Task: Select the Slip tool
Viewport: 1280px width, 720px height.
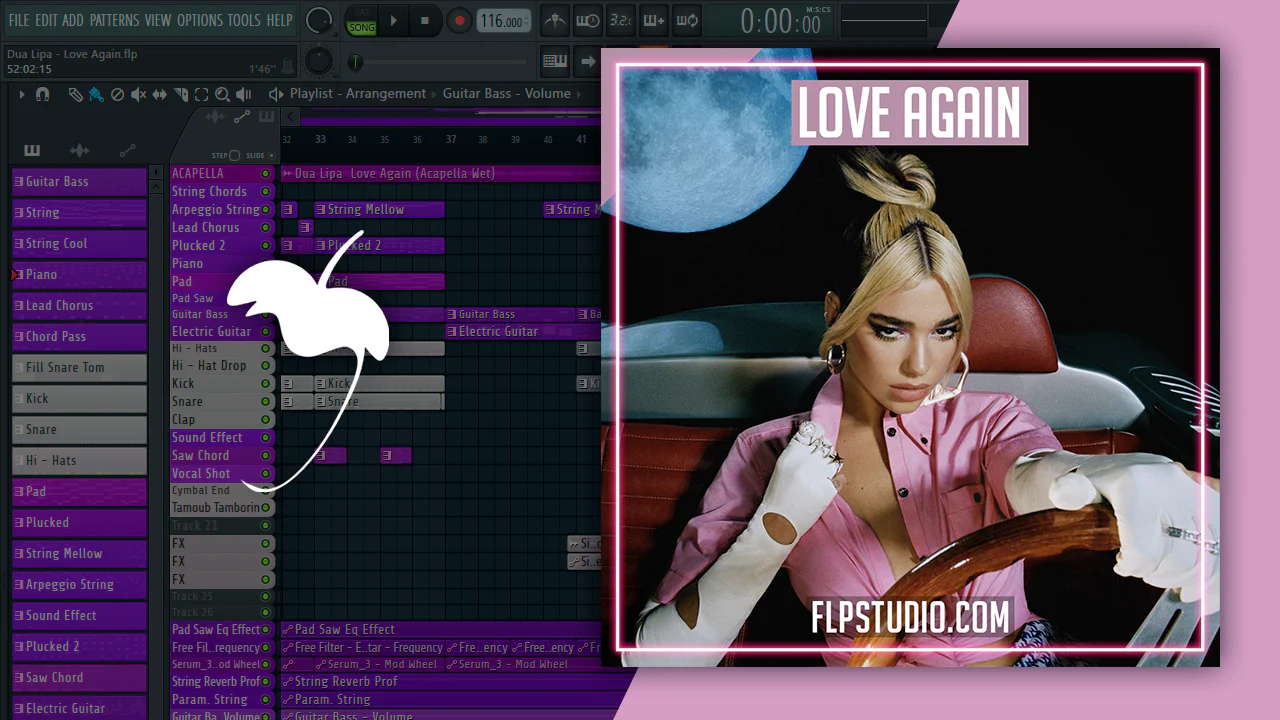Action: [x=160, y=94]
